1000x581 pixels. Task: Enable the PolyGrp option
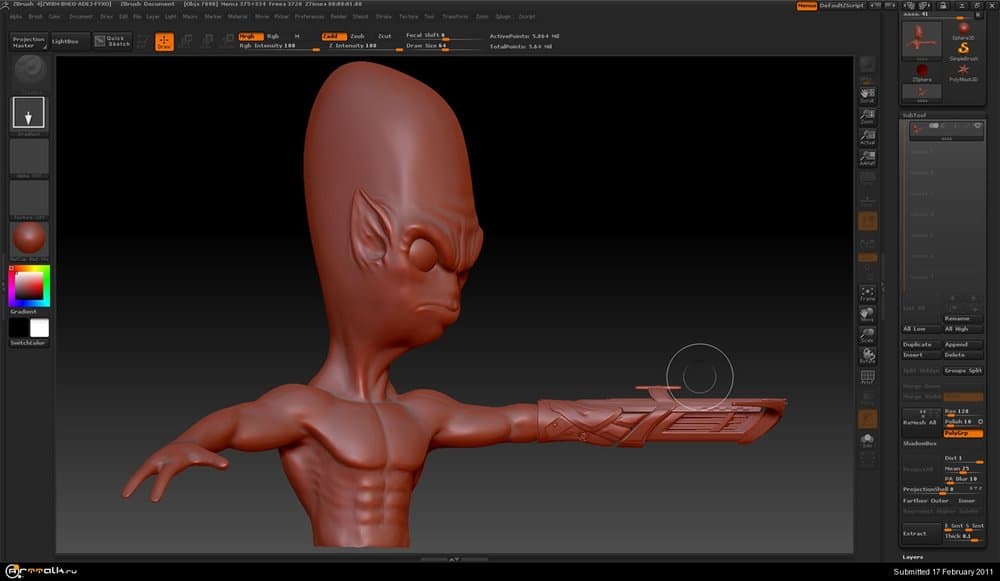(962, 433)
